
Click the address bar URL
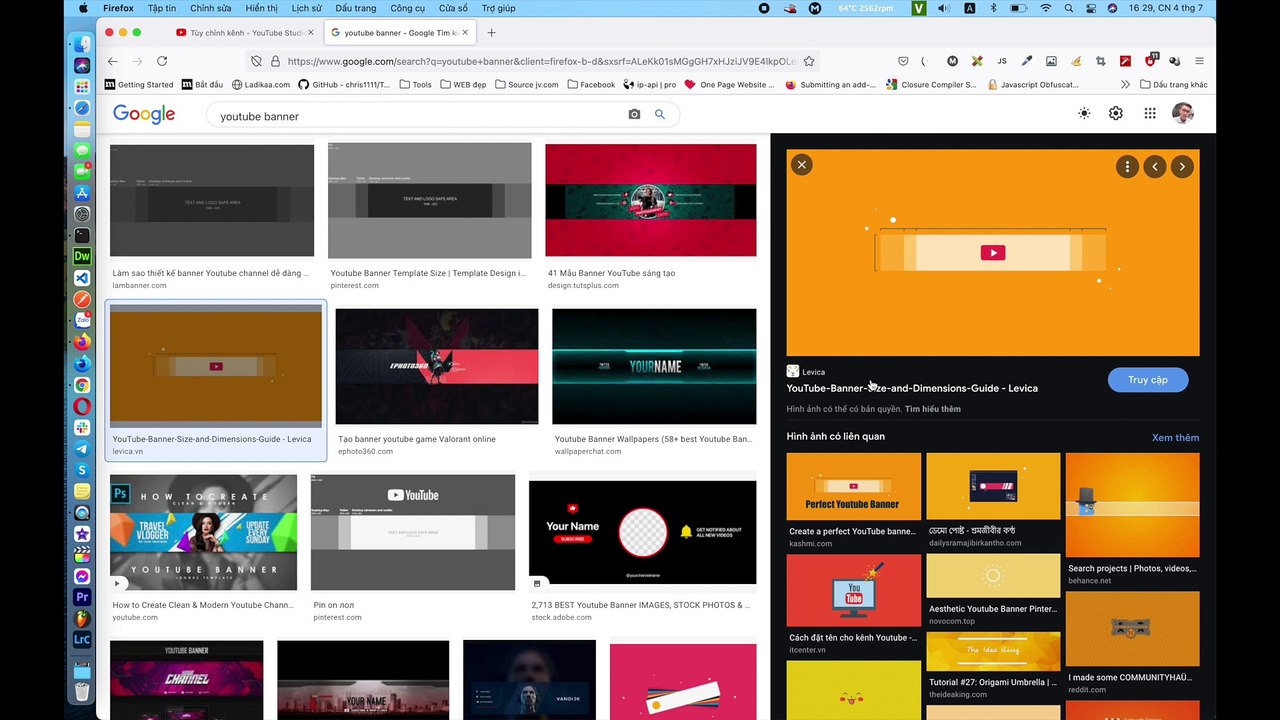tap(541, 61)
